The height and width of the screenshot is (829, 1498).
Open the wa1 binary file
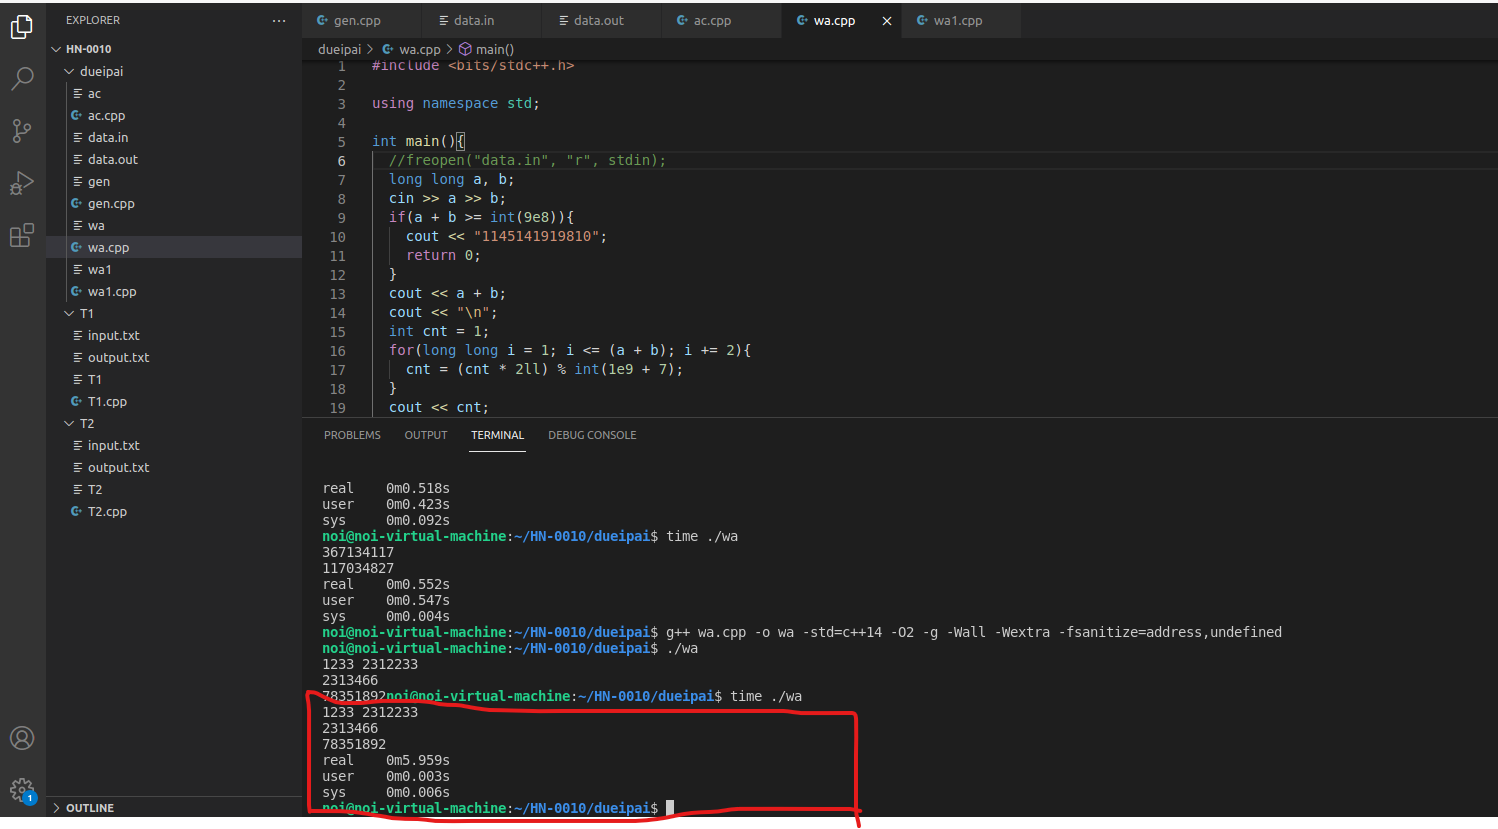[x=174, y=270]
